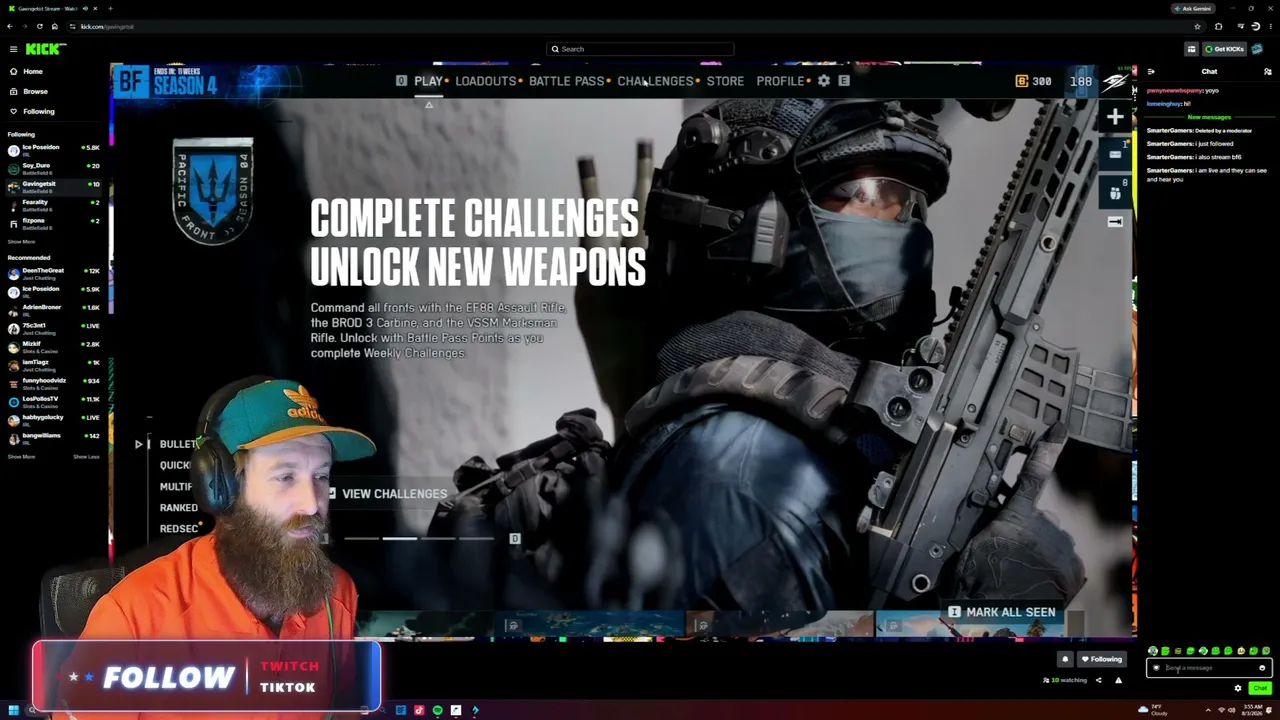
Task: Reload the browser page
Action: 40,27
